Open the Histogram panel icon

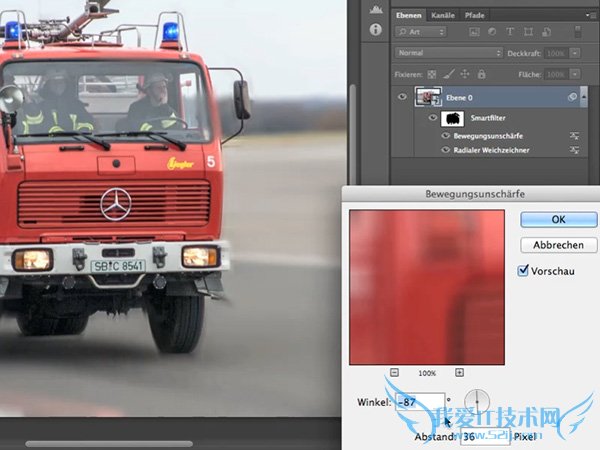point(376,10)
